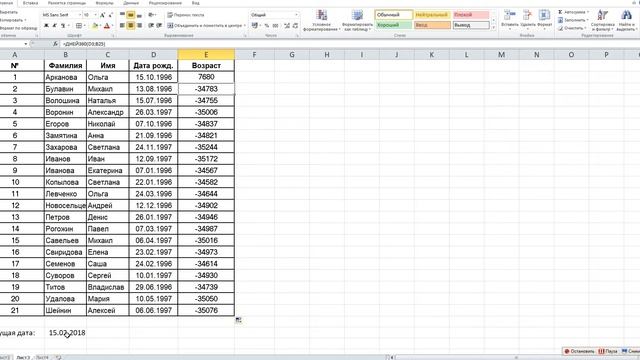
Task: Open the Fill (Заполнить) dropdown
Action: [x=573, y=20]
